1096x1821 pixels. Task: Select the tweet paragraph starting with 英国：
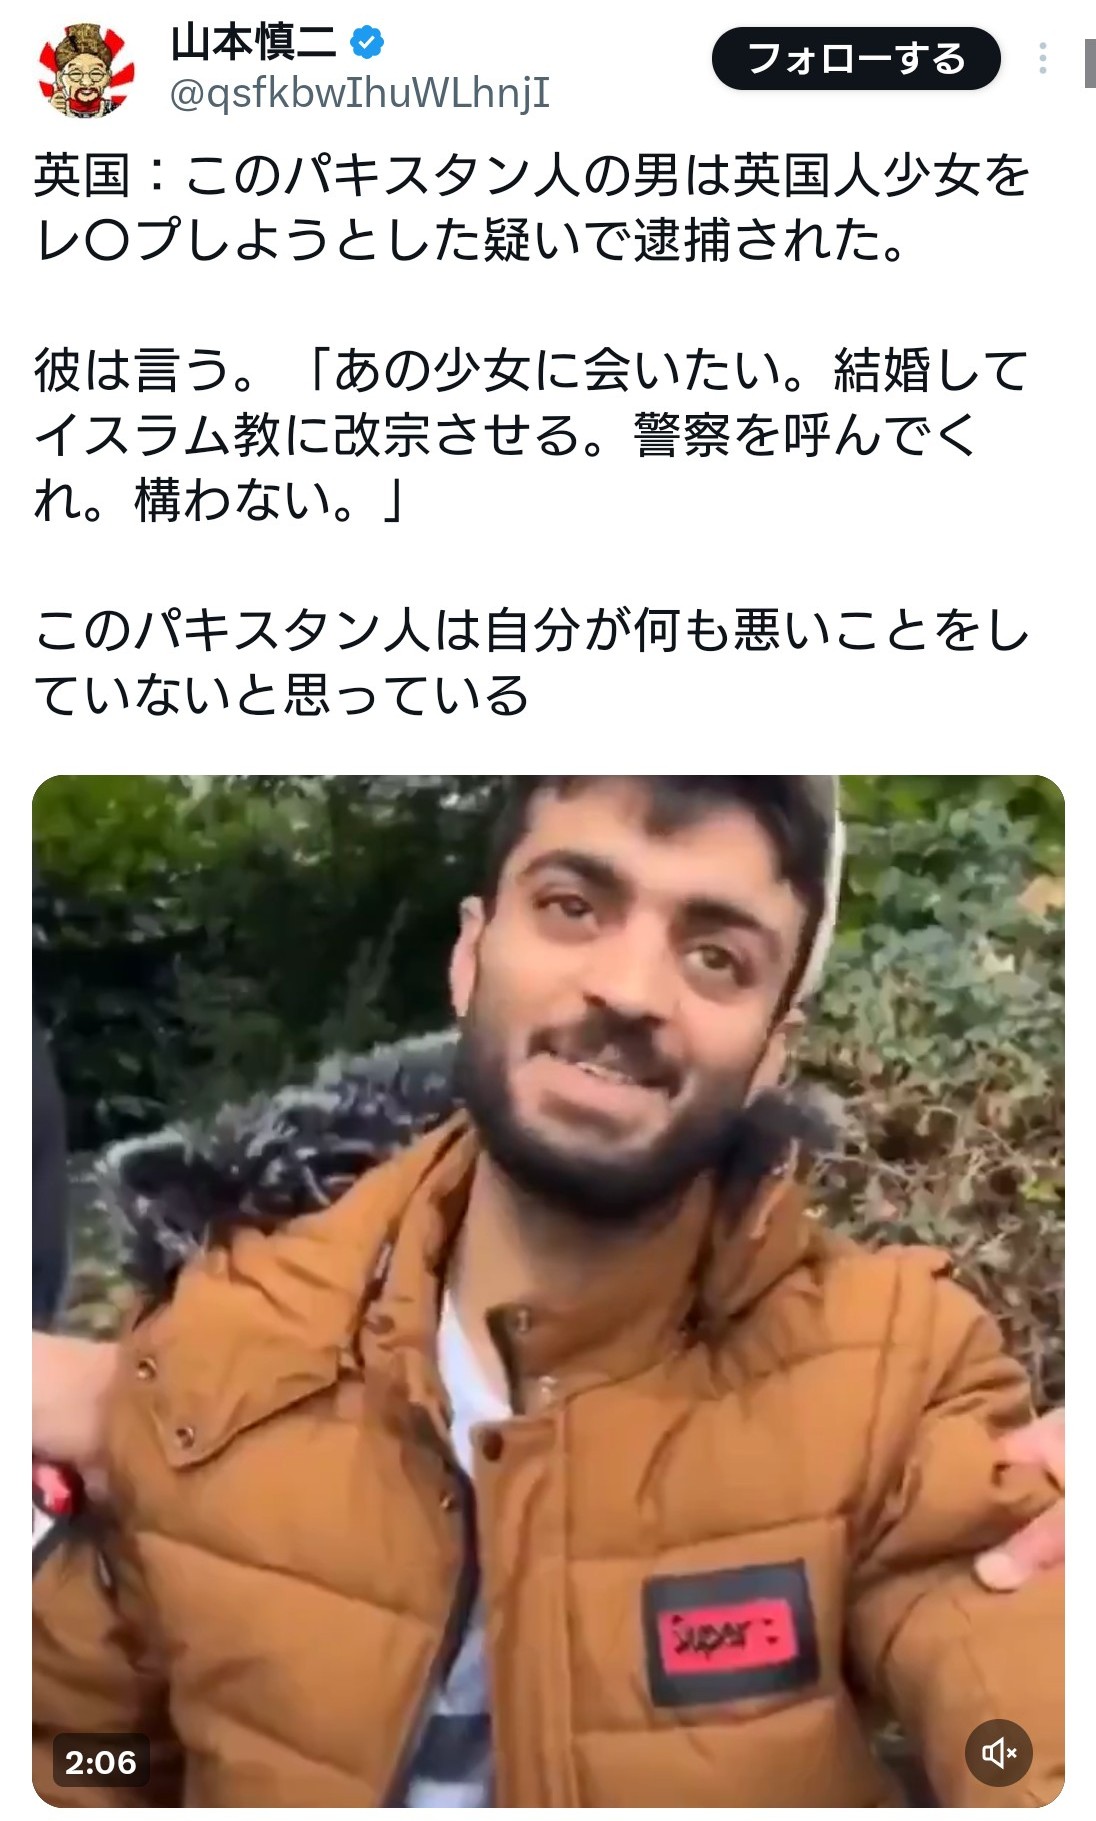(x=532, y=208)
